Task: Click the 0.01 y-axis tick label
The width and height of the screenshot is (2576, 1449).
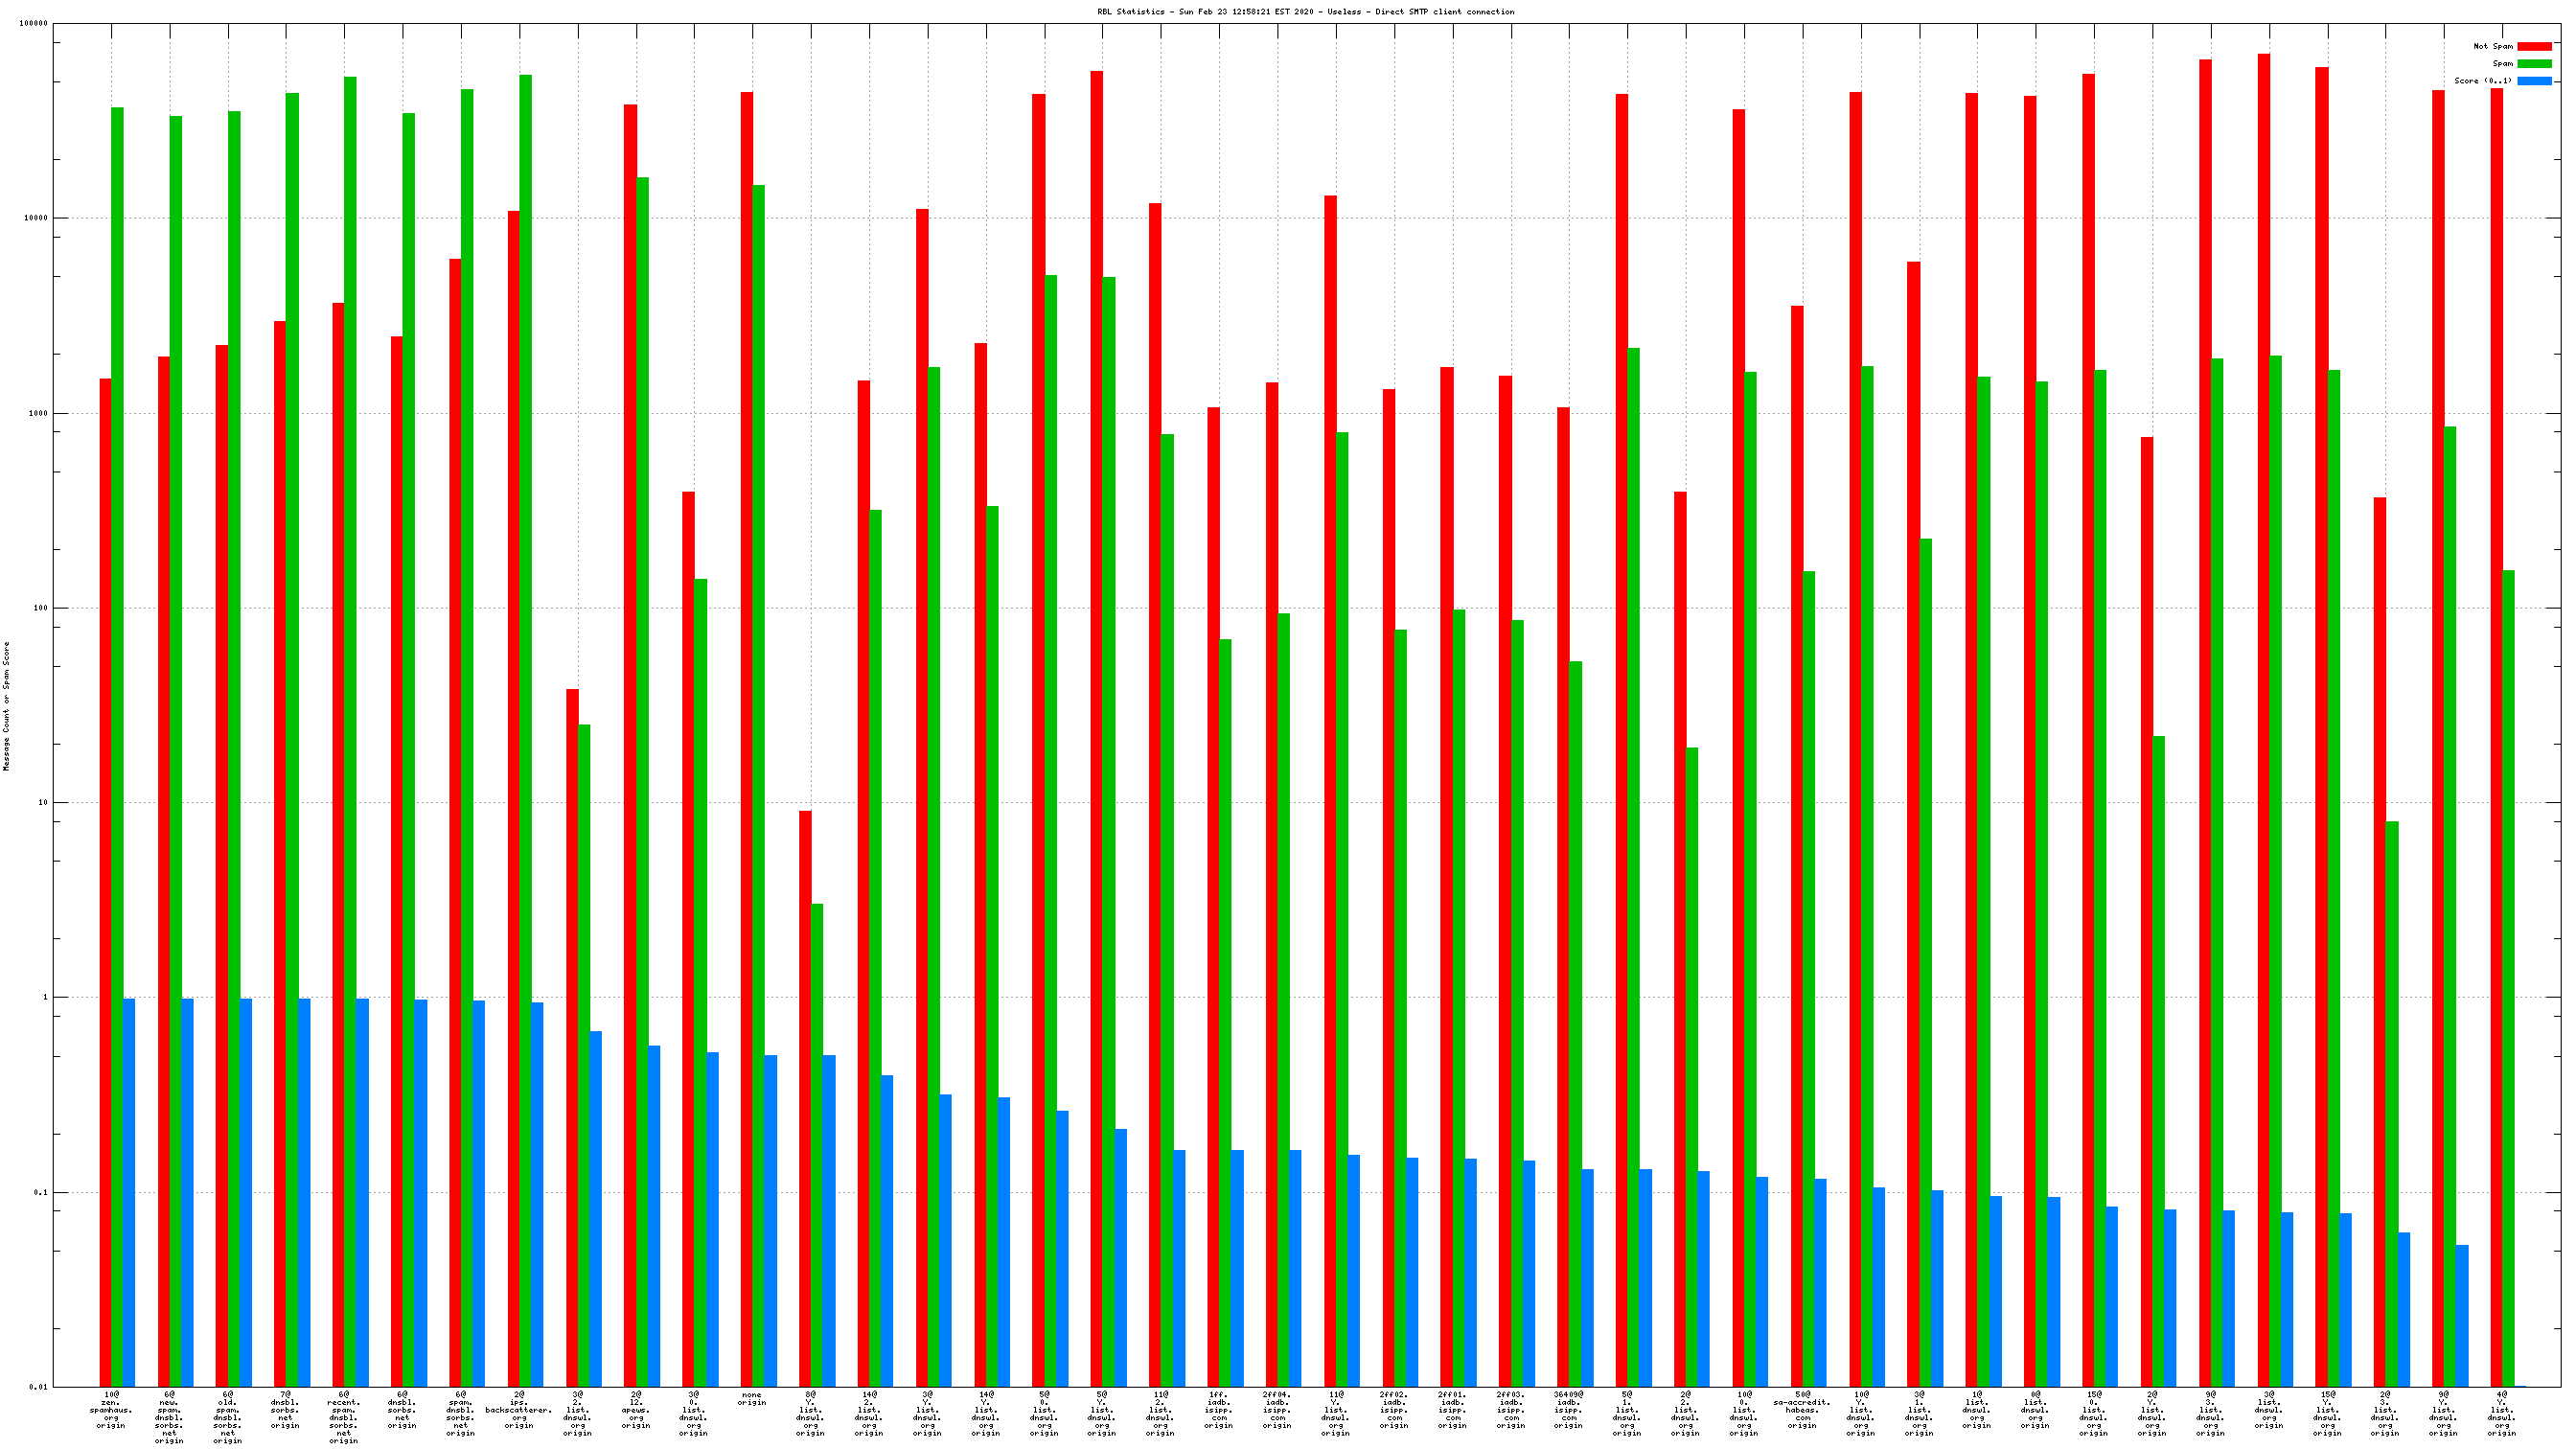Action: point(38,1387)
